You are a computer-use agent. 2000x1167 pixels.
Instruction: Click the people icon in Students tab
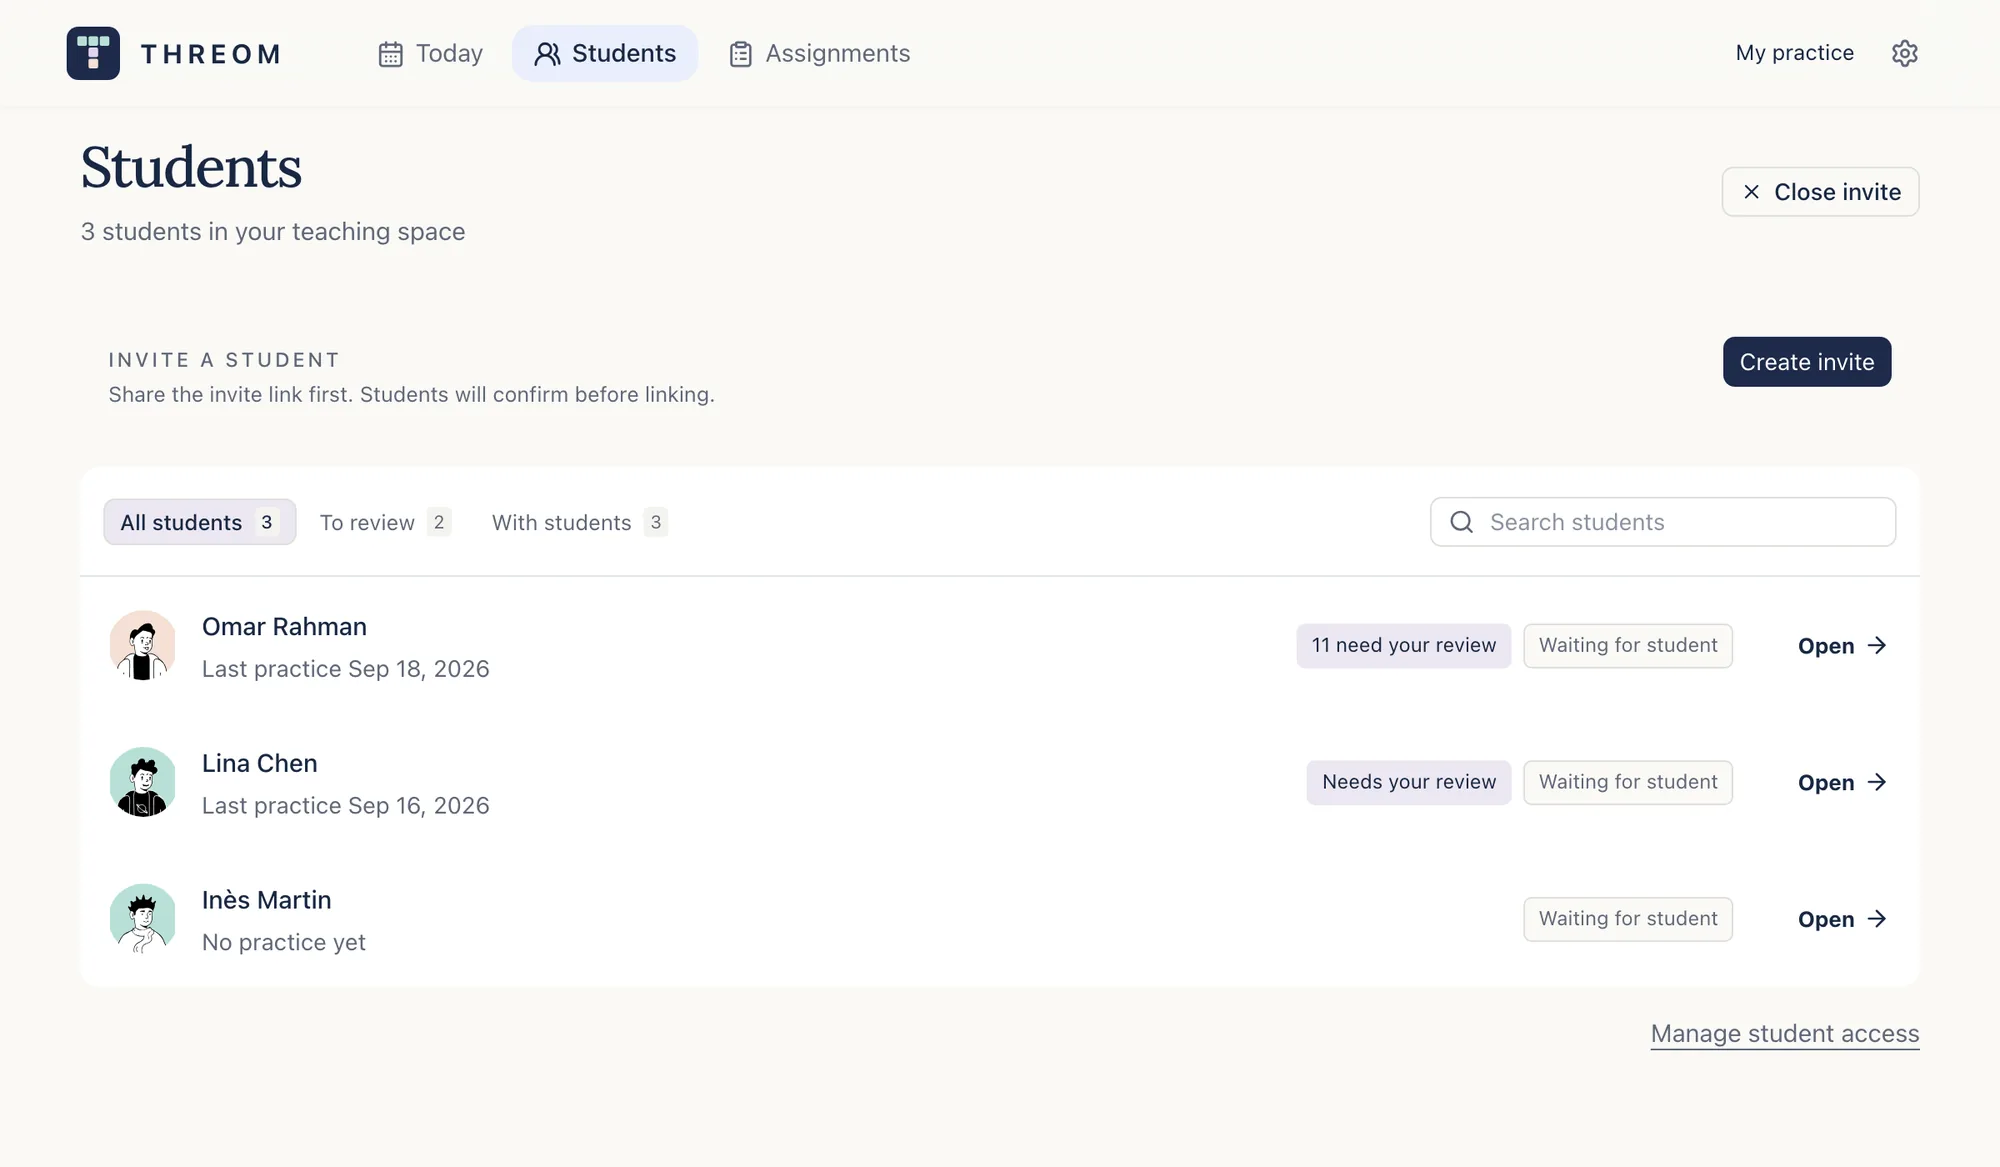click(x=547, y=54)
